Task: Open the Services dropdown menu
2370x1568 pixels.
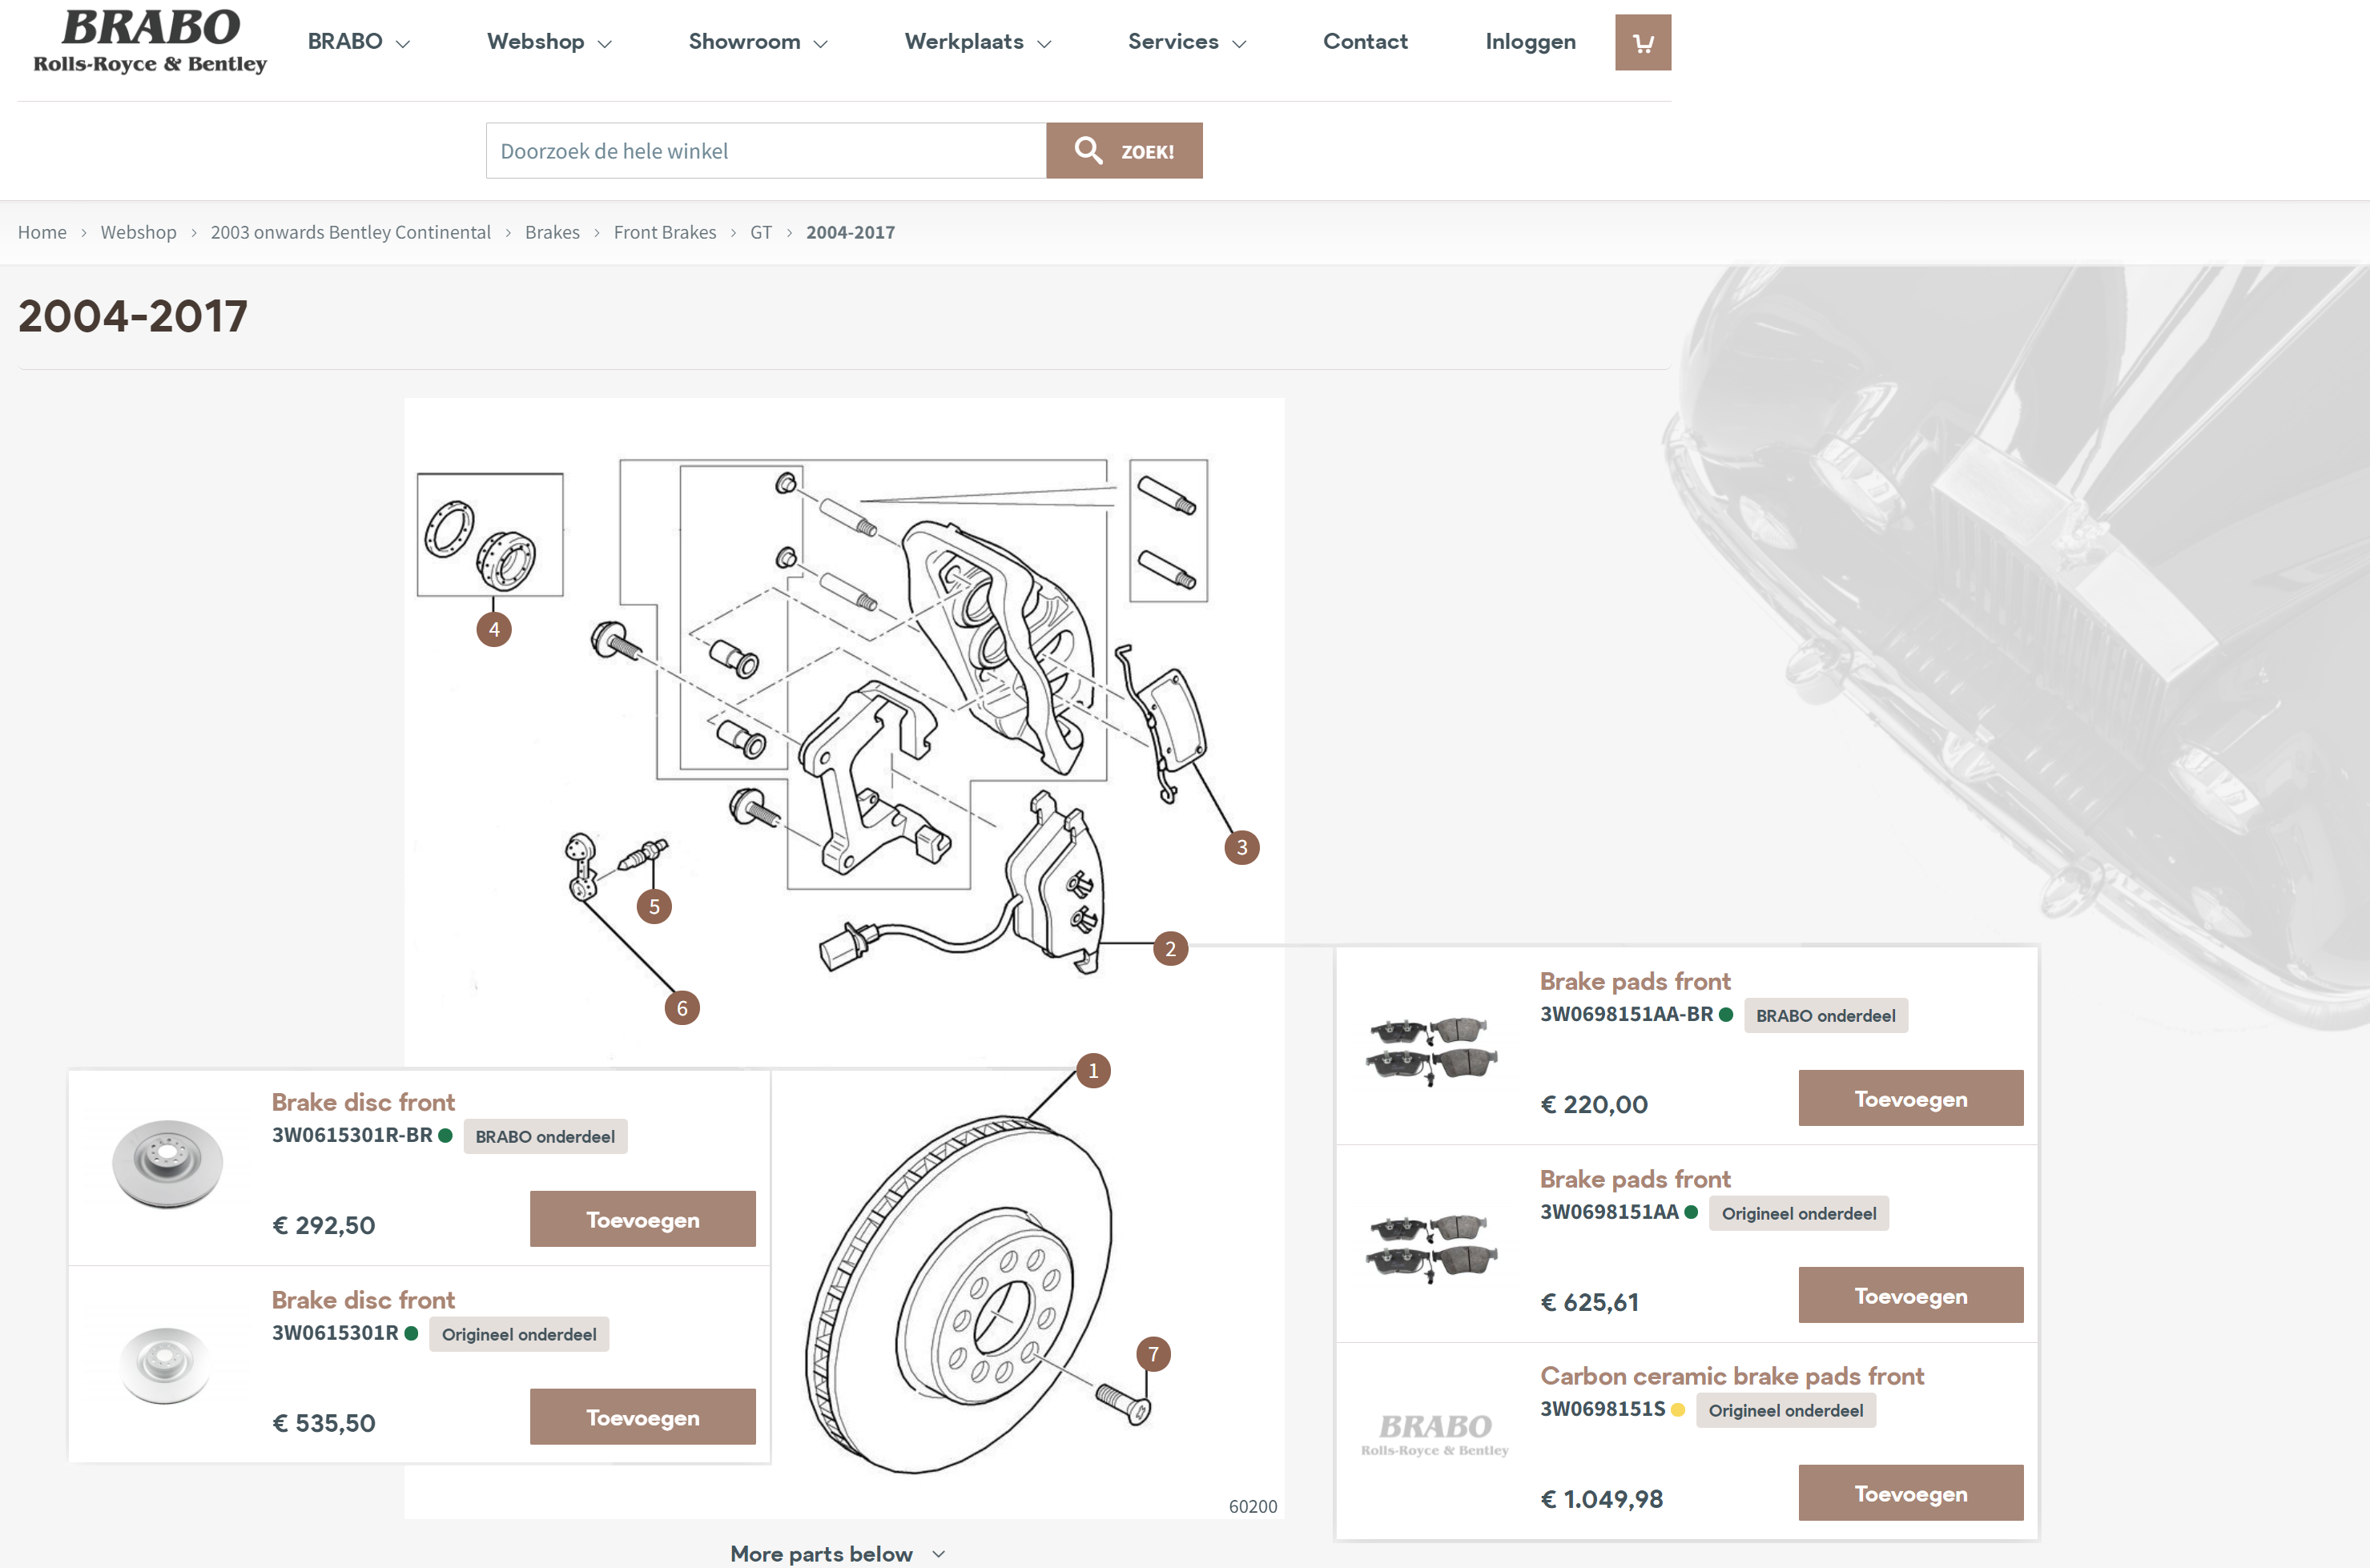Action: pyautogui.click(x=1186, y=42)
